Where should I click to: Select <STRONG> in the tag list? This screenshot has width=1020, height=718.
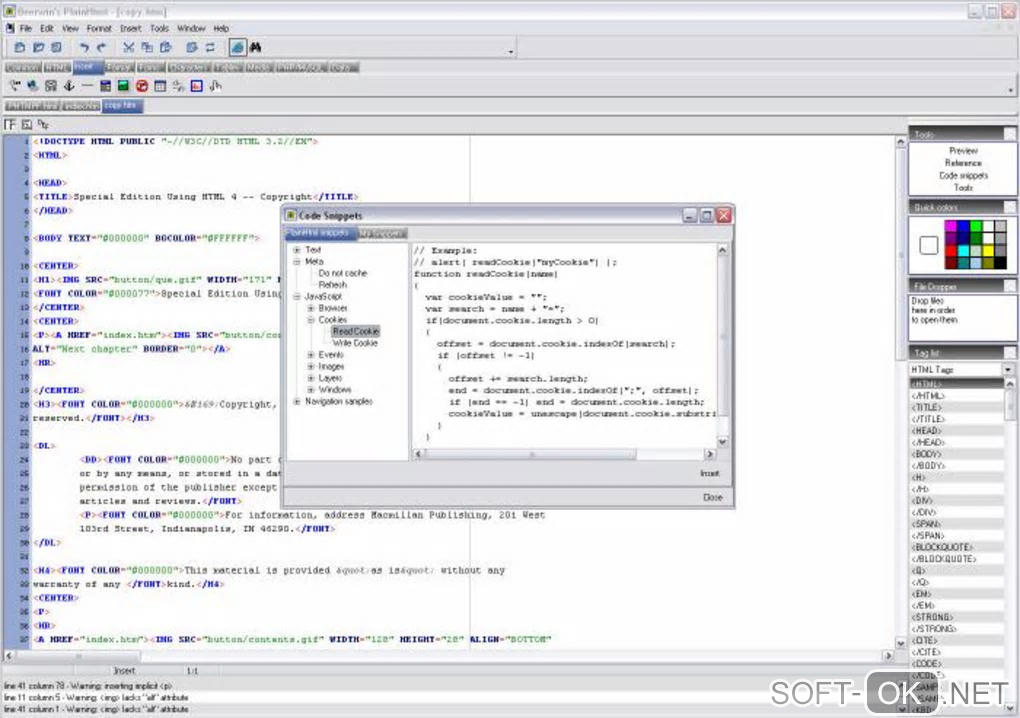[933, 617]
